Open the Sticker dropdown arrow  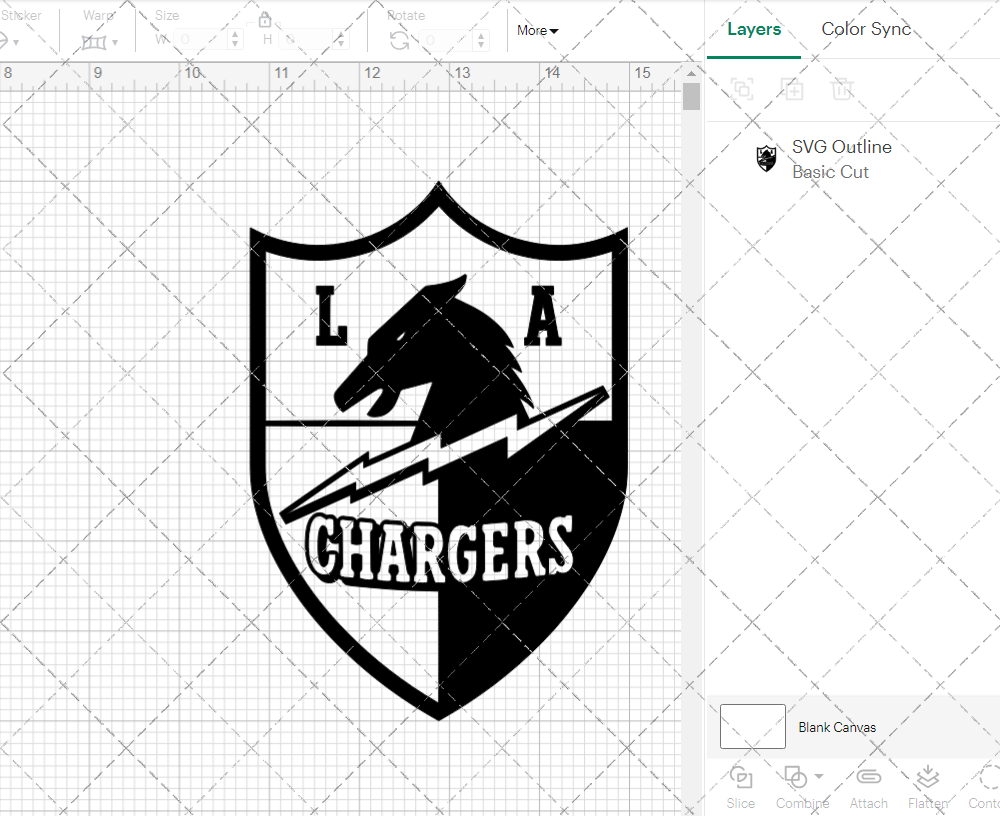pos(16,43)
